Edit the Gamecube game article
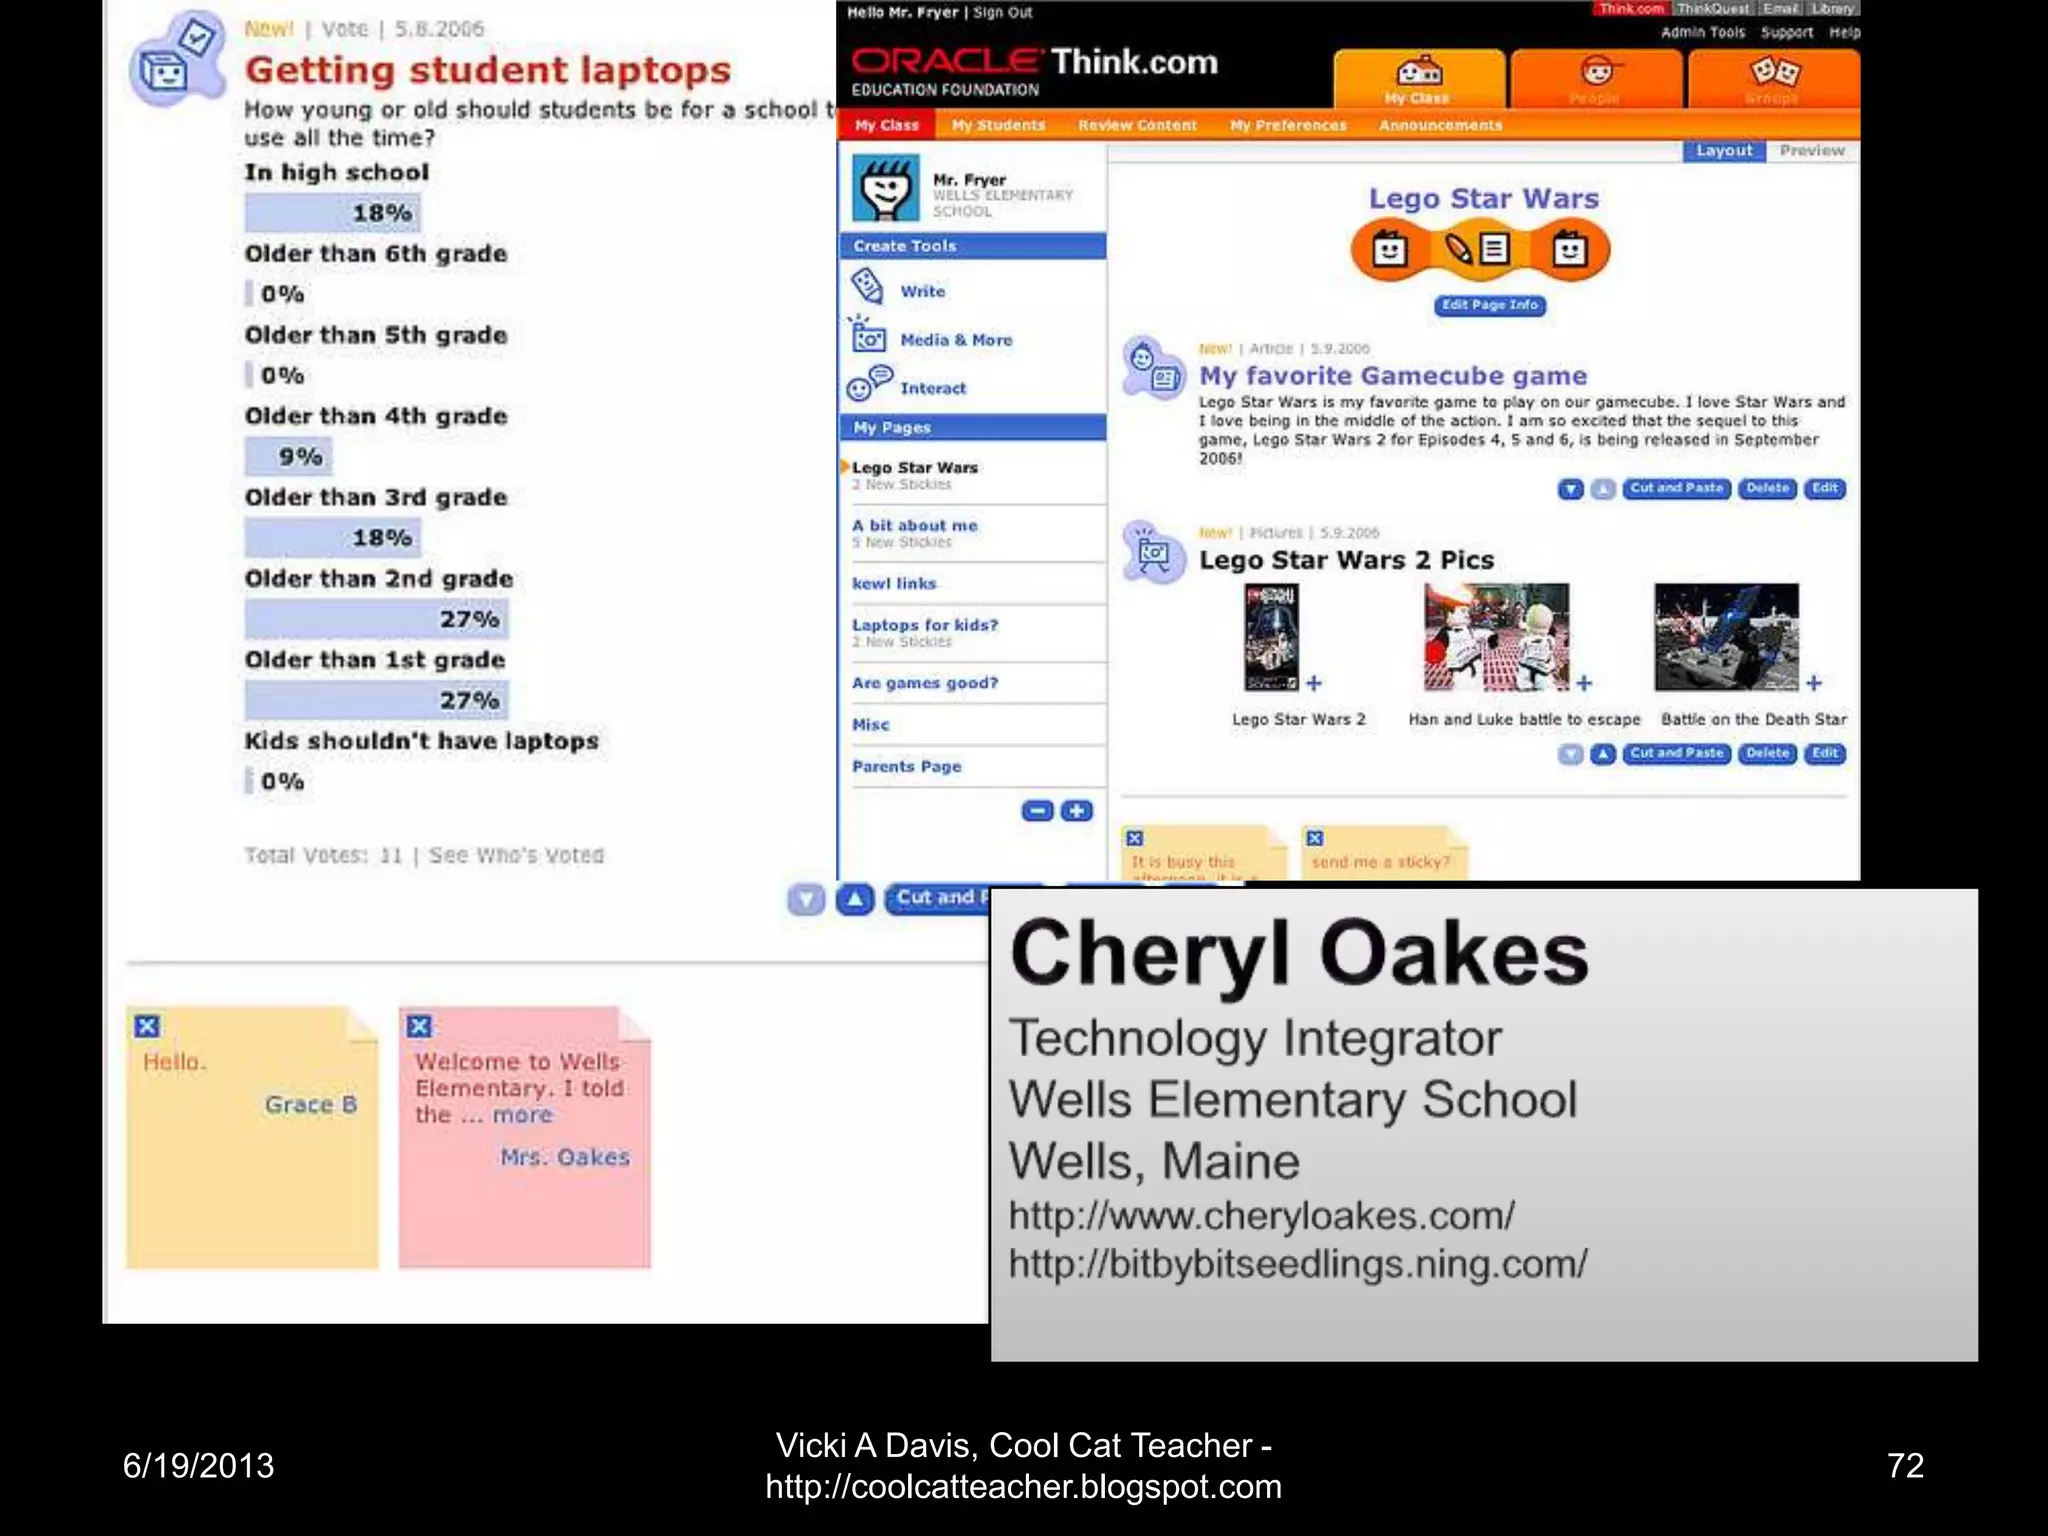The image size is (2048, 1536). (1825, 488)
